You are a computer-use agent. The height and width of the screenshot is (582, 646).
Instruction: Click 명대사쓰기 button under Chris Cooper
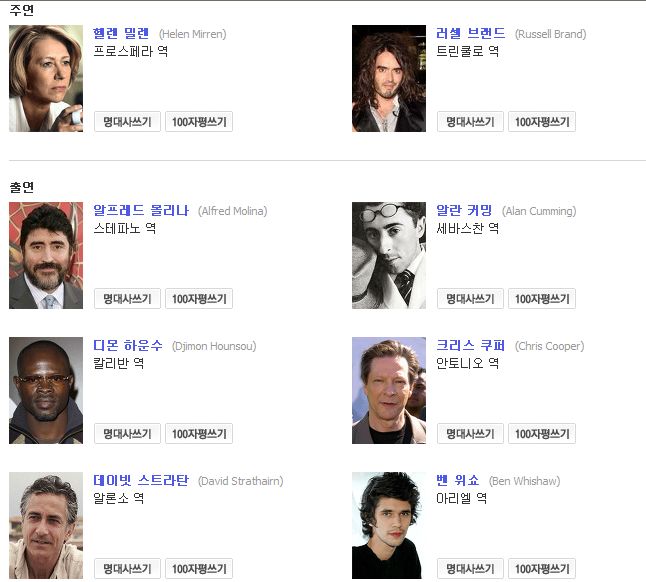470,434
